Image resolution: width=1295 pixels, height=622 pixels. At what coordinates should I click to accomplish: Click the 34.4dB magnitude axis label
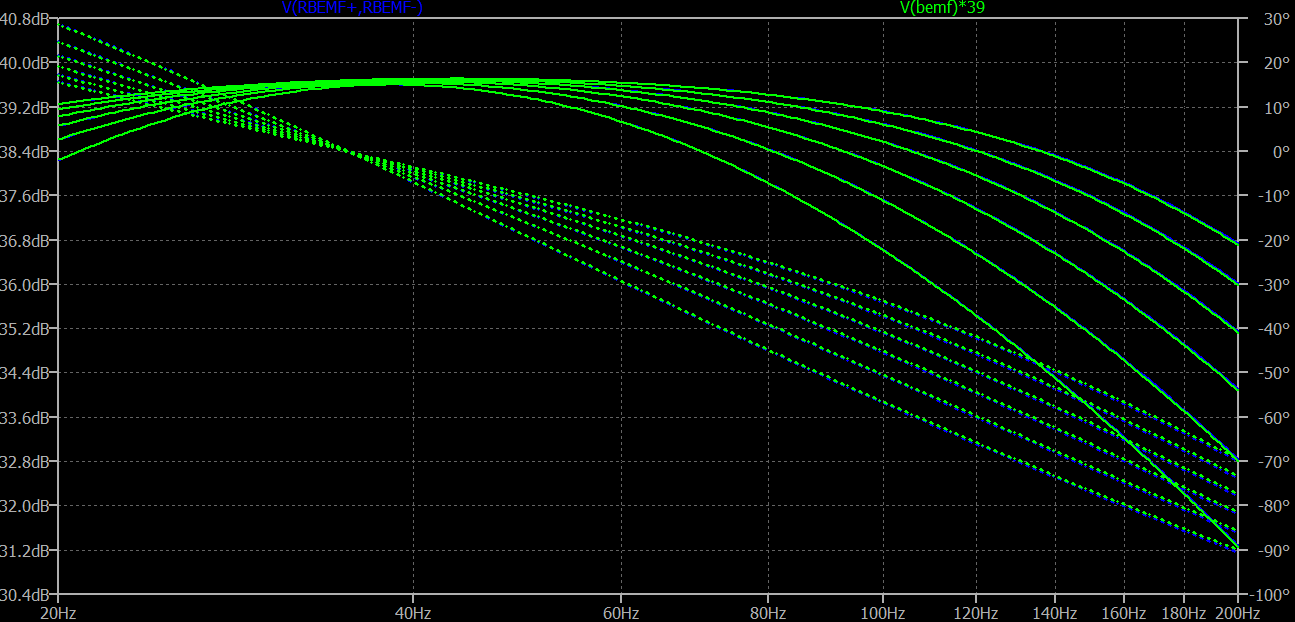pos(27,373)
